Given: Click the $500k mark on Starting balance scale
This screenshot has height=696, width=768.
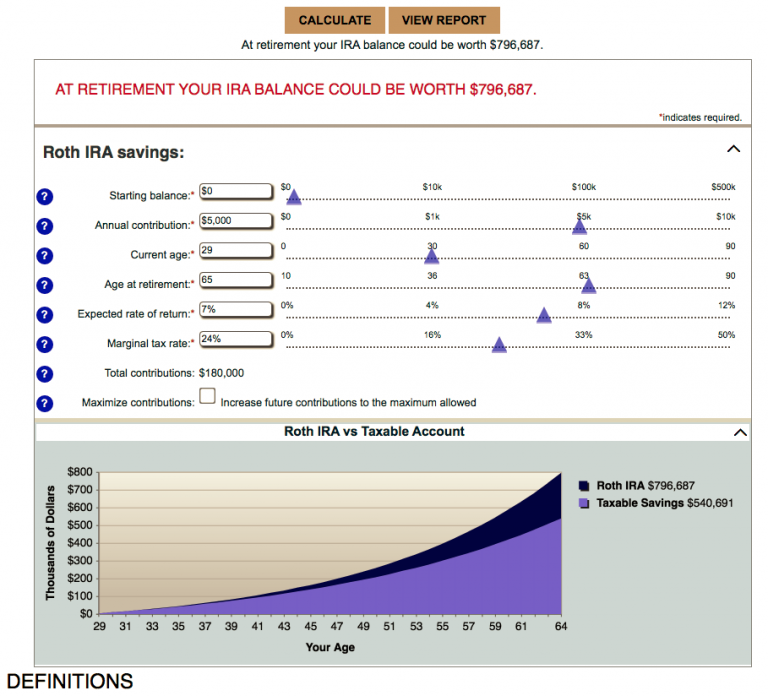Looking at the screenshot, I should [x=723, y=187].
